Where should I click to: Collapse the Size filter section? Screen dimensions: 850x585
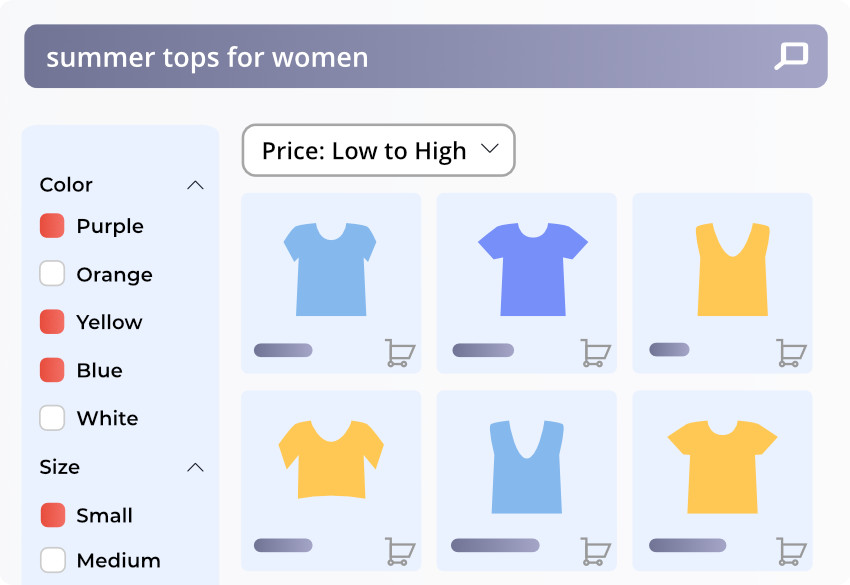(196, 467)
